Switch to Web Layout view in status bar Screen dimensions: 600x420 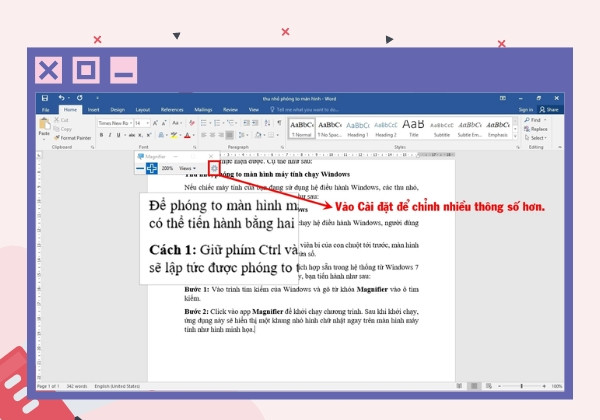489,386
